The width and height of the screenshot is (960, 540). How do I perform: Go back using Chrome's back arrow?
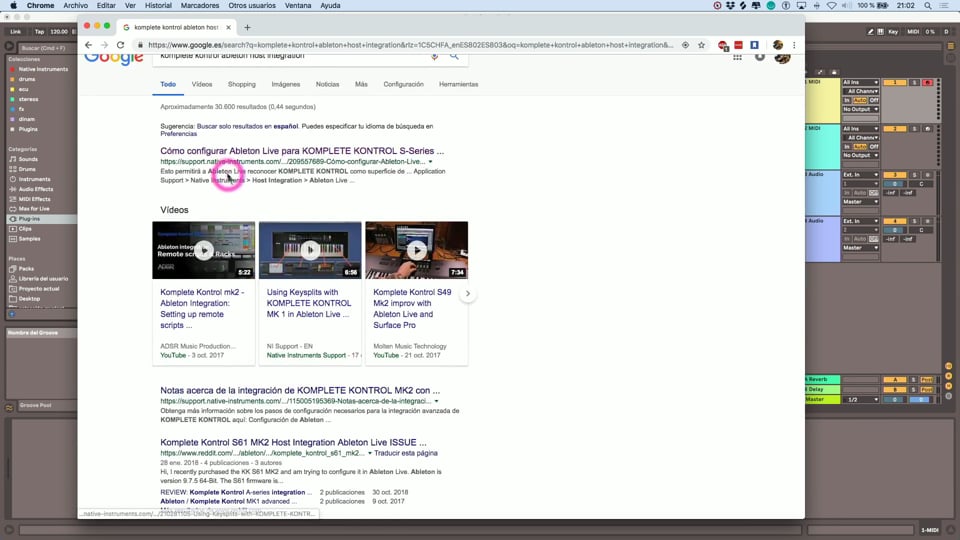(89, 45)
